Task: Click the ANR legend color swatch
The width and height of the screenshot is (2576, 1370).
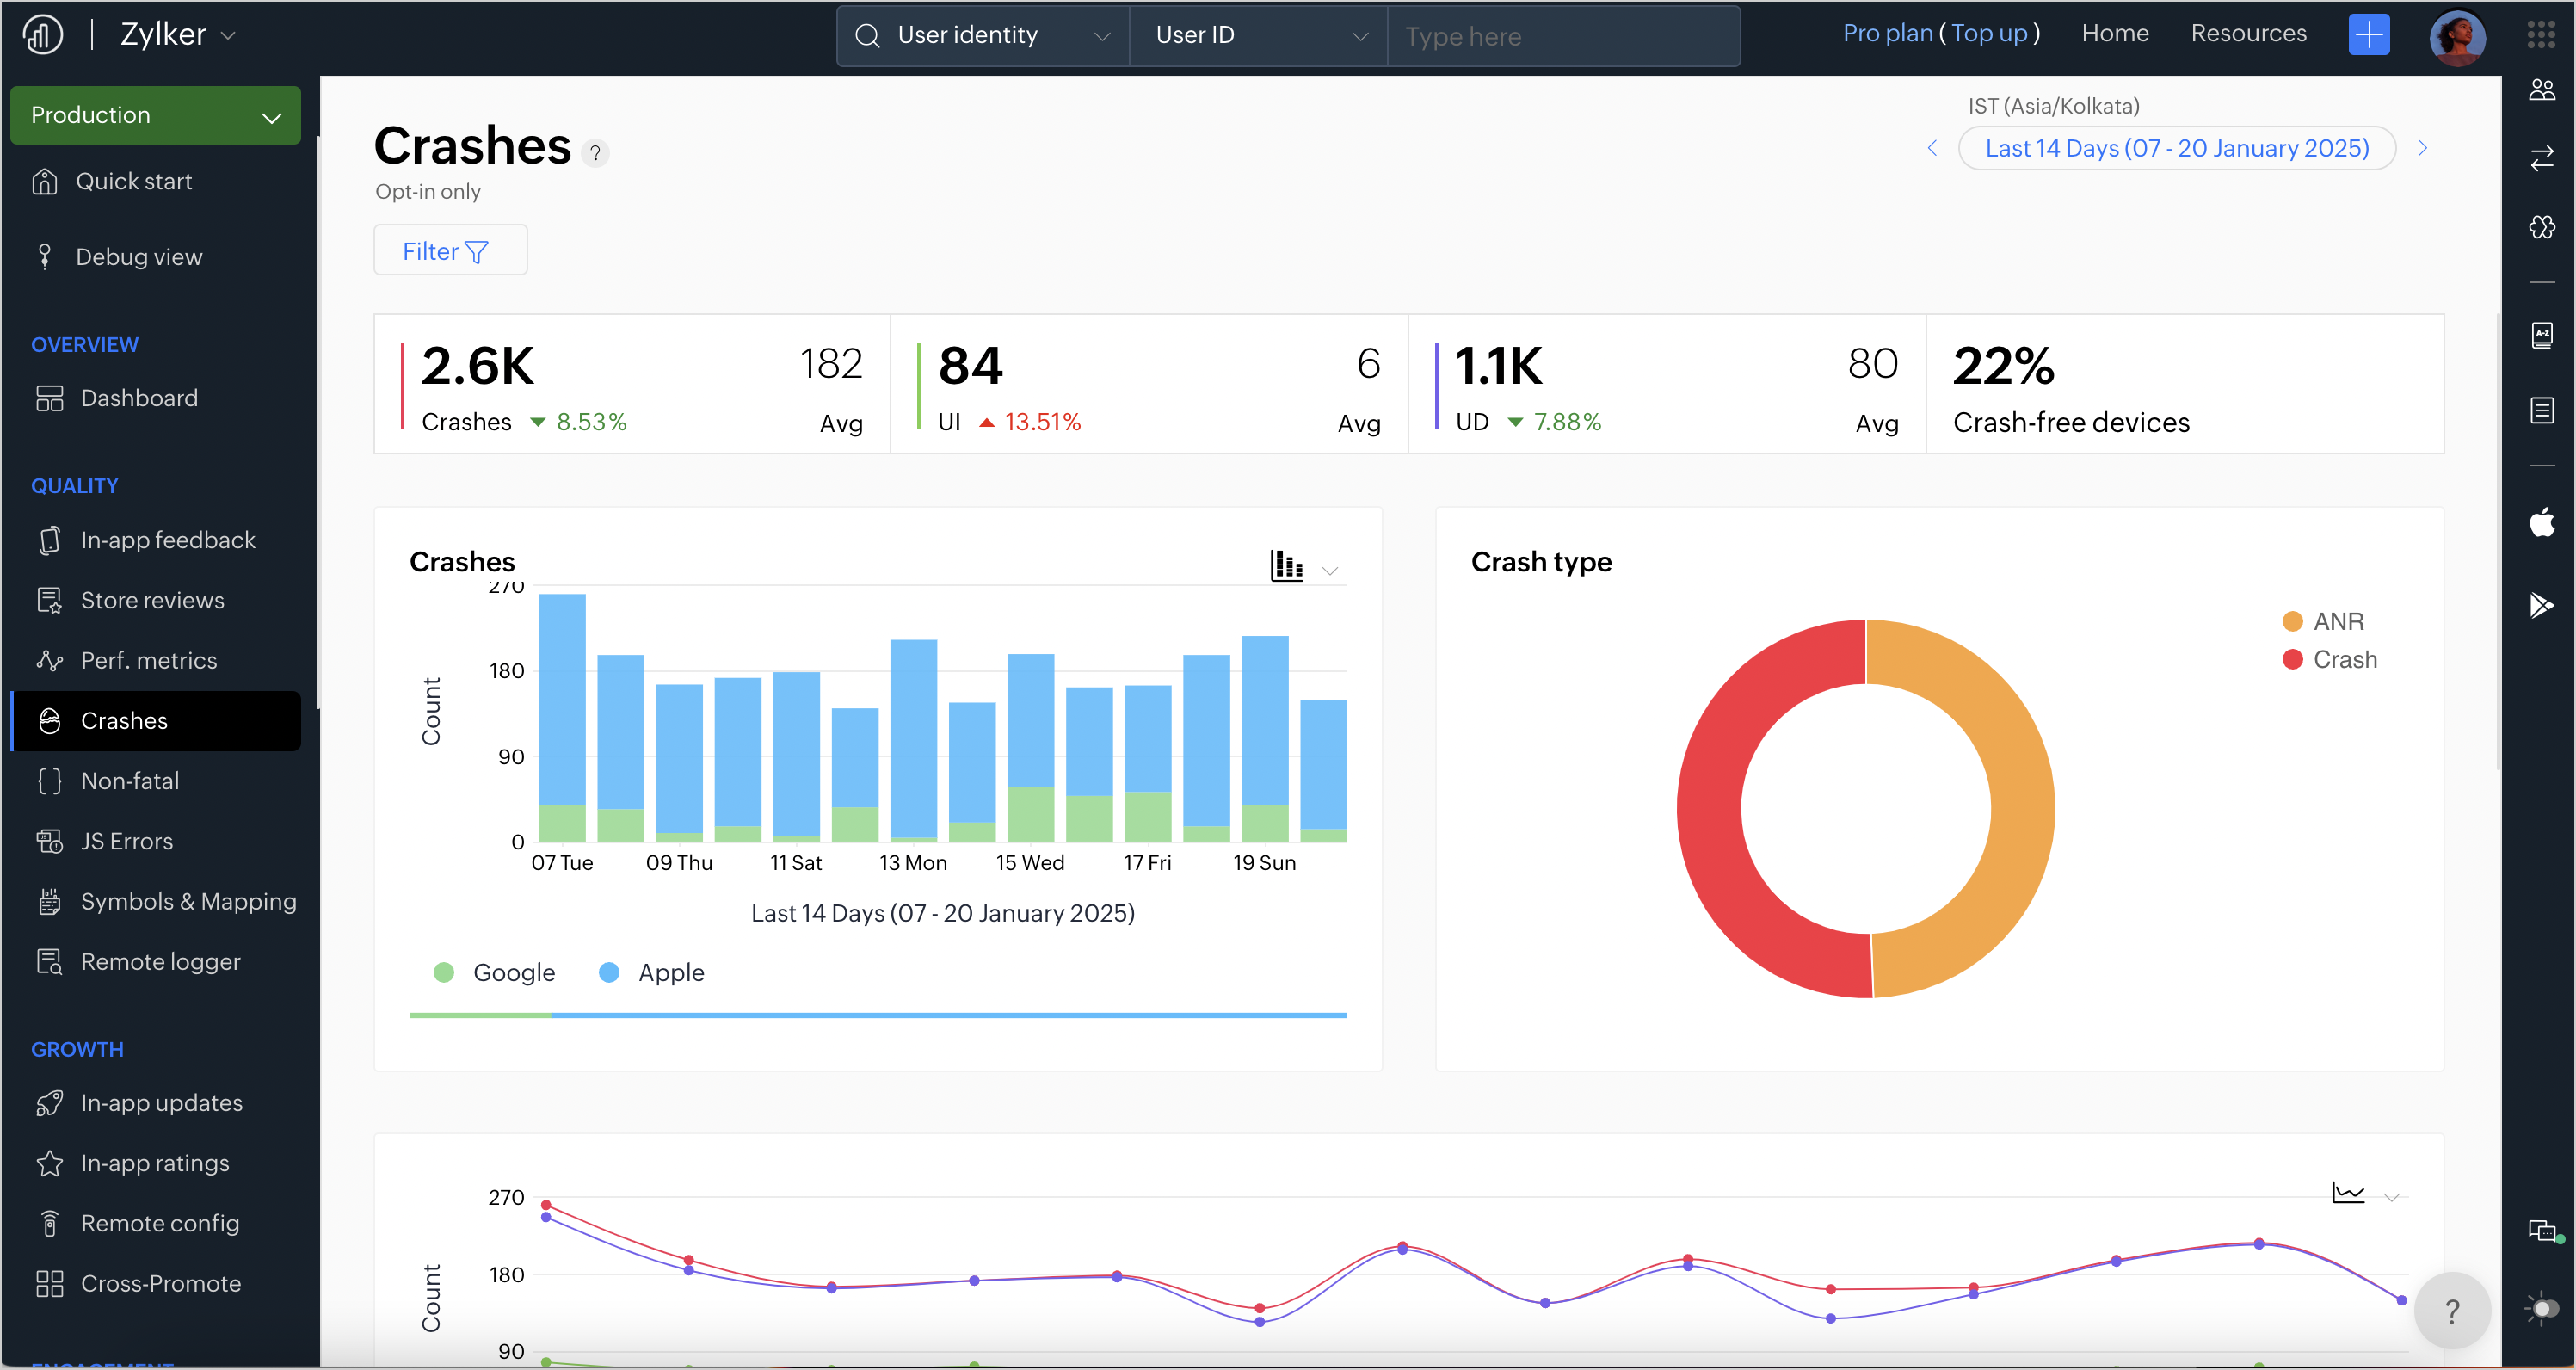Action: coord(2292,621)
